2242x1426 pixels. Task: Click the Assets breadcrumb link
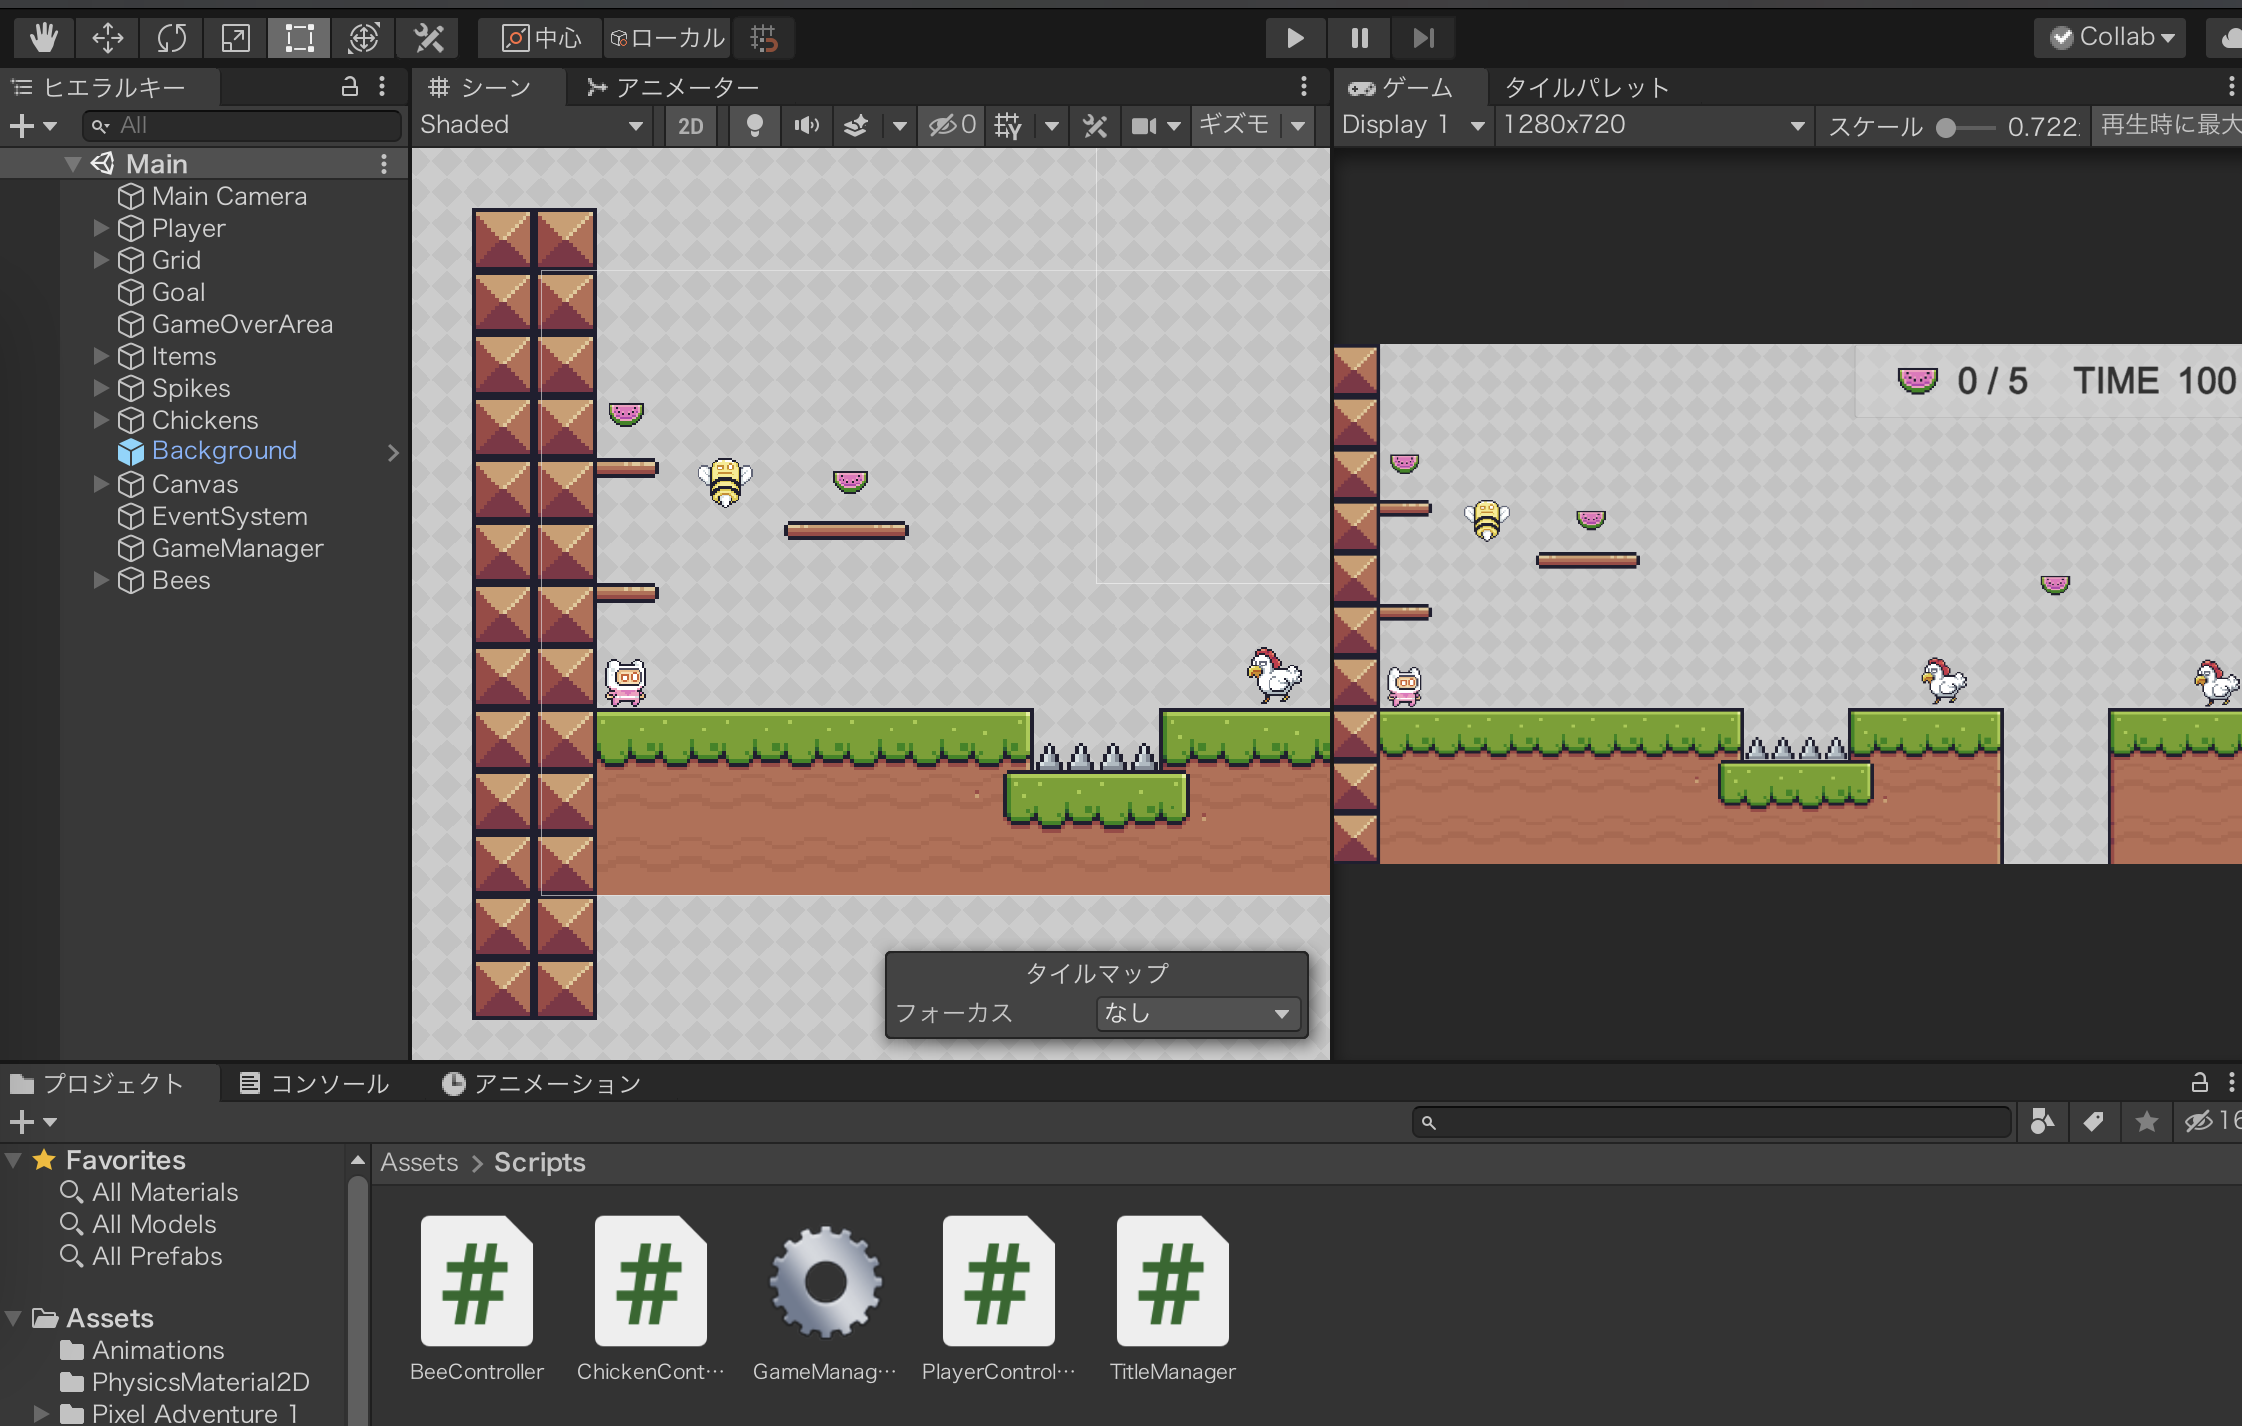pos(418,1162)
